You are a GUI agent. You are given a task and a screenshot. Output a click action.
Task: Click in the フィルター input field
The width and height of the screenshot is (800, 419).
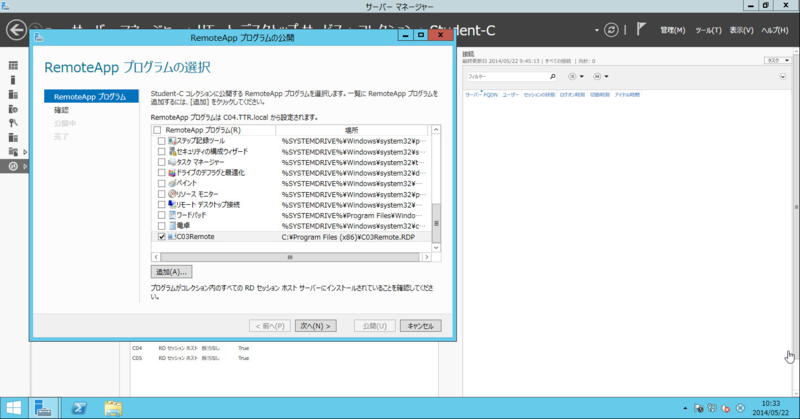(507, 77)
